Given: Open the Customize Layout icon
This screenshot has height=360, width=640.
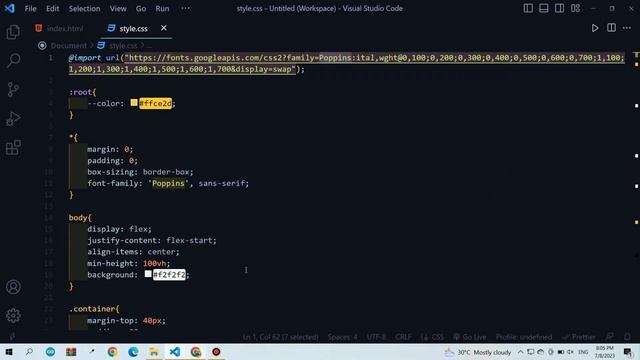Looking at the screenshot, I should [576, 8].
